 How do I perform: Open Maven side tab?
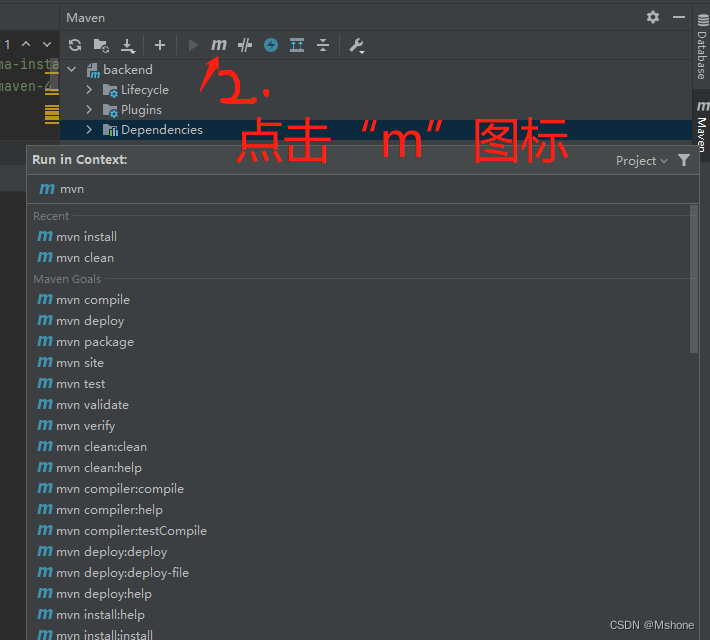pos(702,126)
